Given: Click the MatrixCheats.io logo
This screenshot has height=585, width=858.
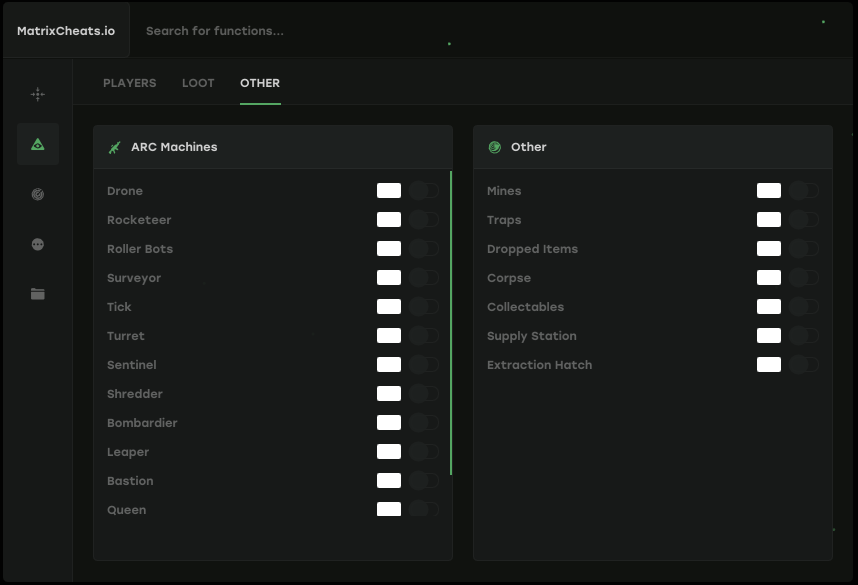Looking at the screenshot, I should point(64,29).
